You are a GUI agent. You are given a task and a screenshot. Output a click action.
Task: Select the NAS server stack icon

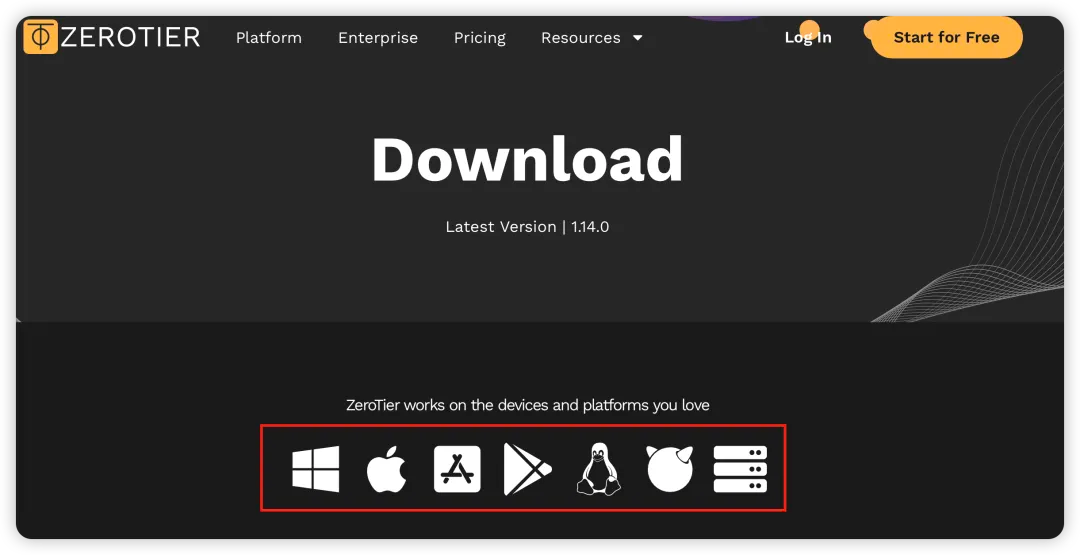pos(740,469)
